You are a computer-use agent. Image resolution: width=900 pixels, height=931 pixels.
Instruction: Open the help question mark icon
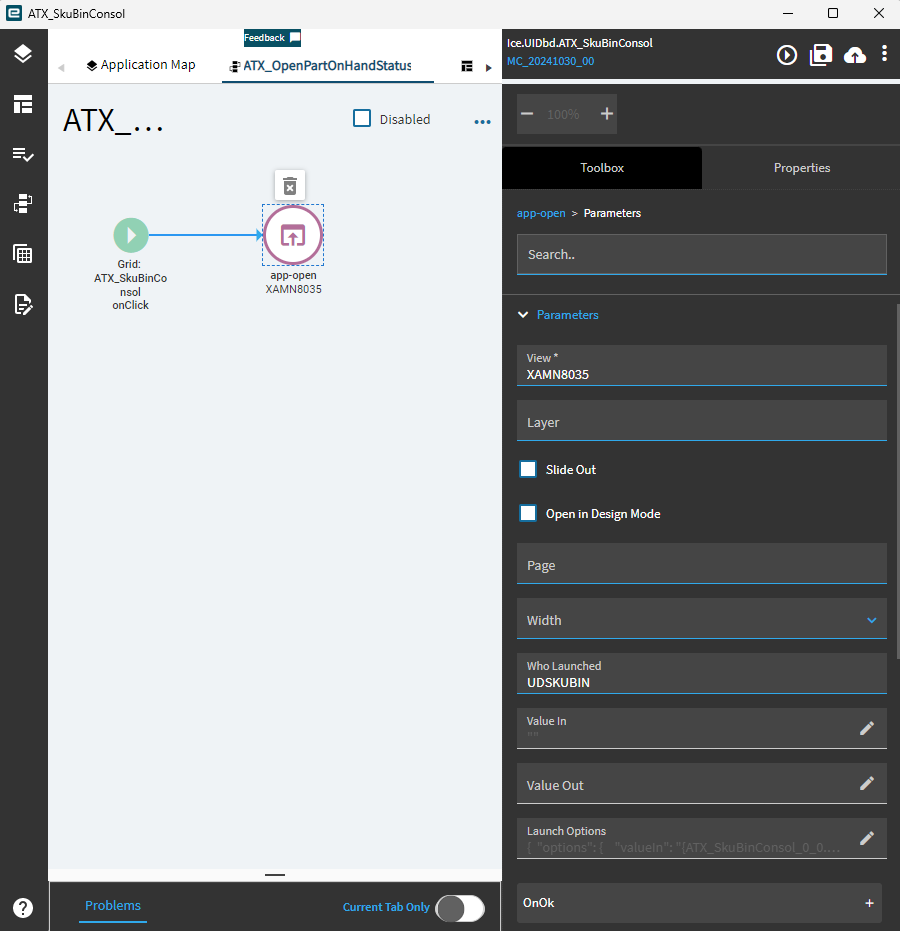pos(23,907)
